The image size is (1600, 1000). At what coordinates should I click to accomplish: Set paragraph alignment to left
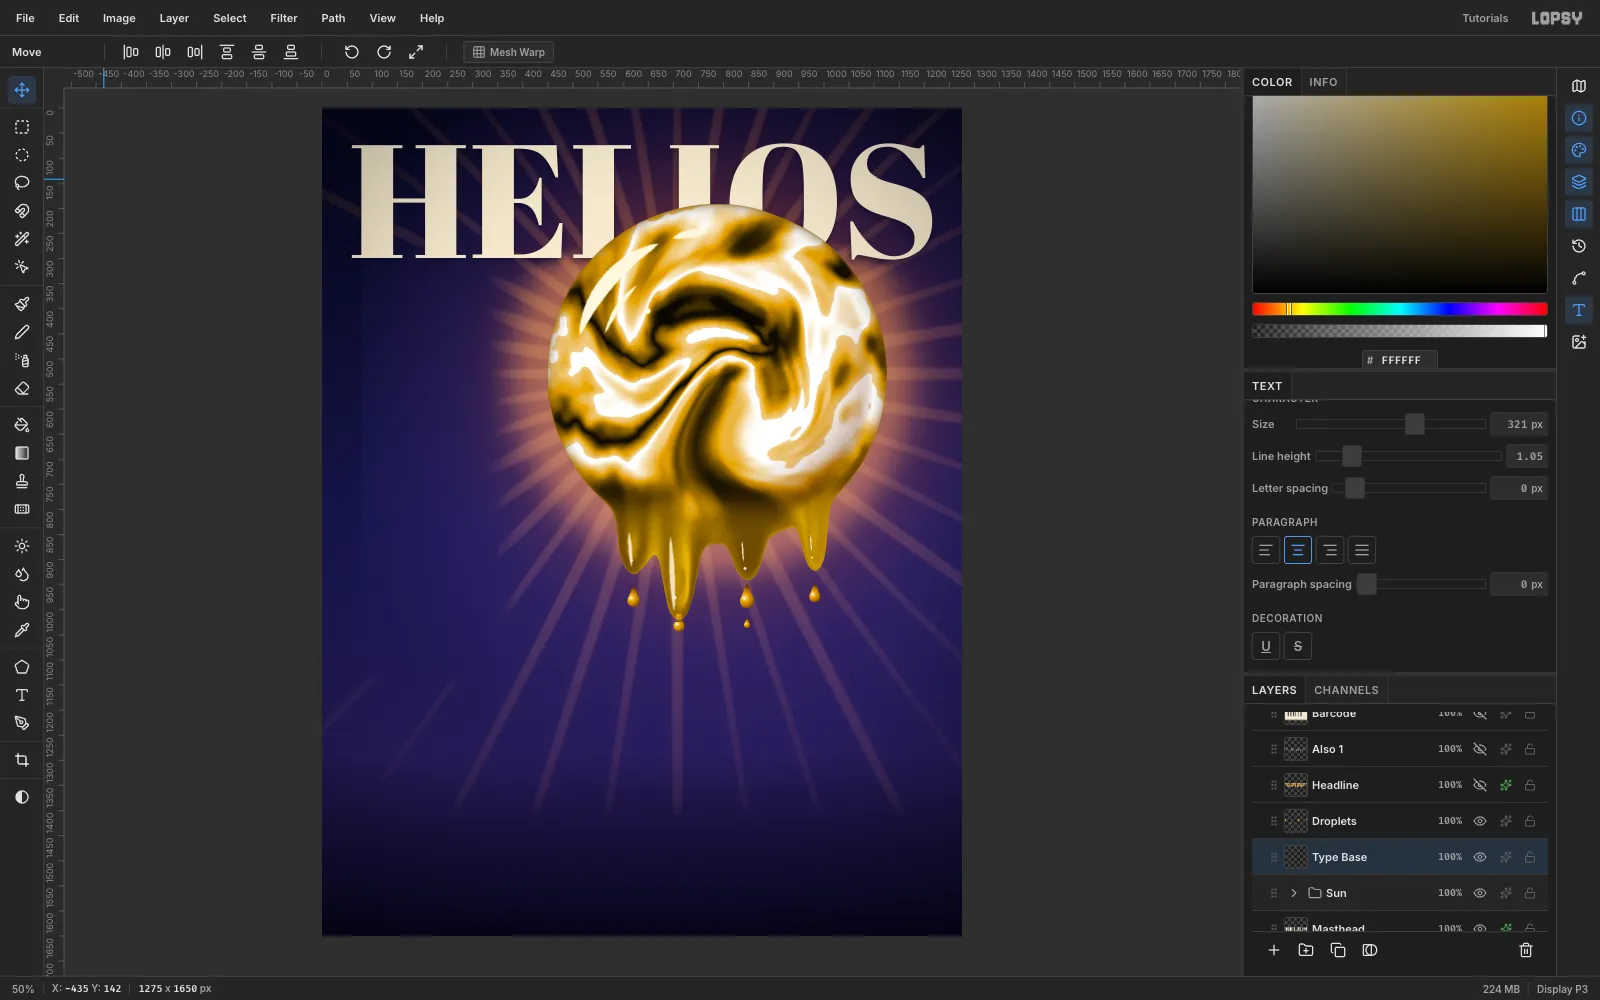[x=1266, y=550]
